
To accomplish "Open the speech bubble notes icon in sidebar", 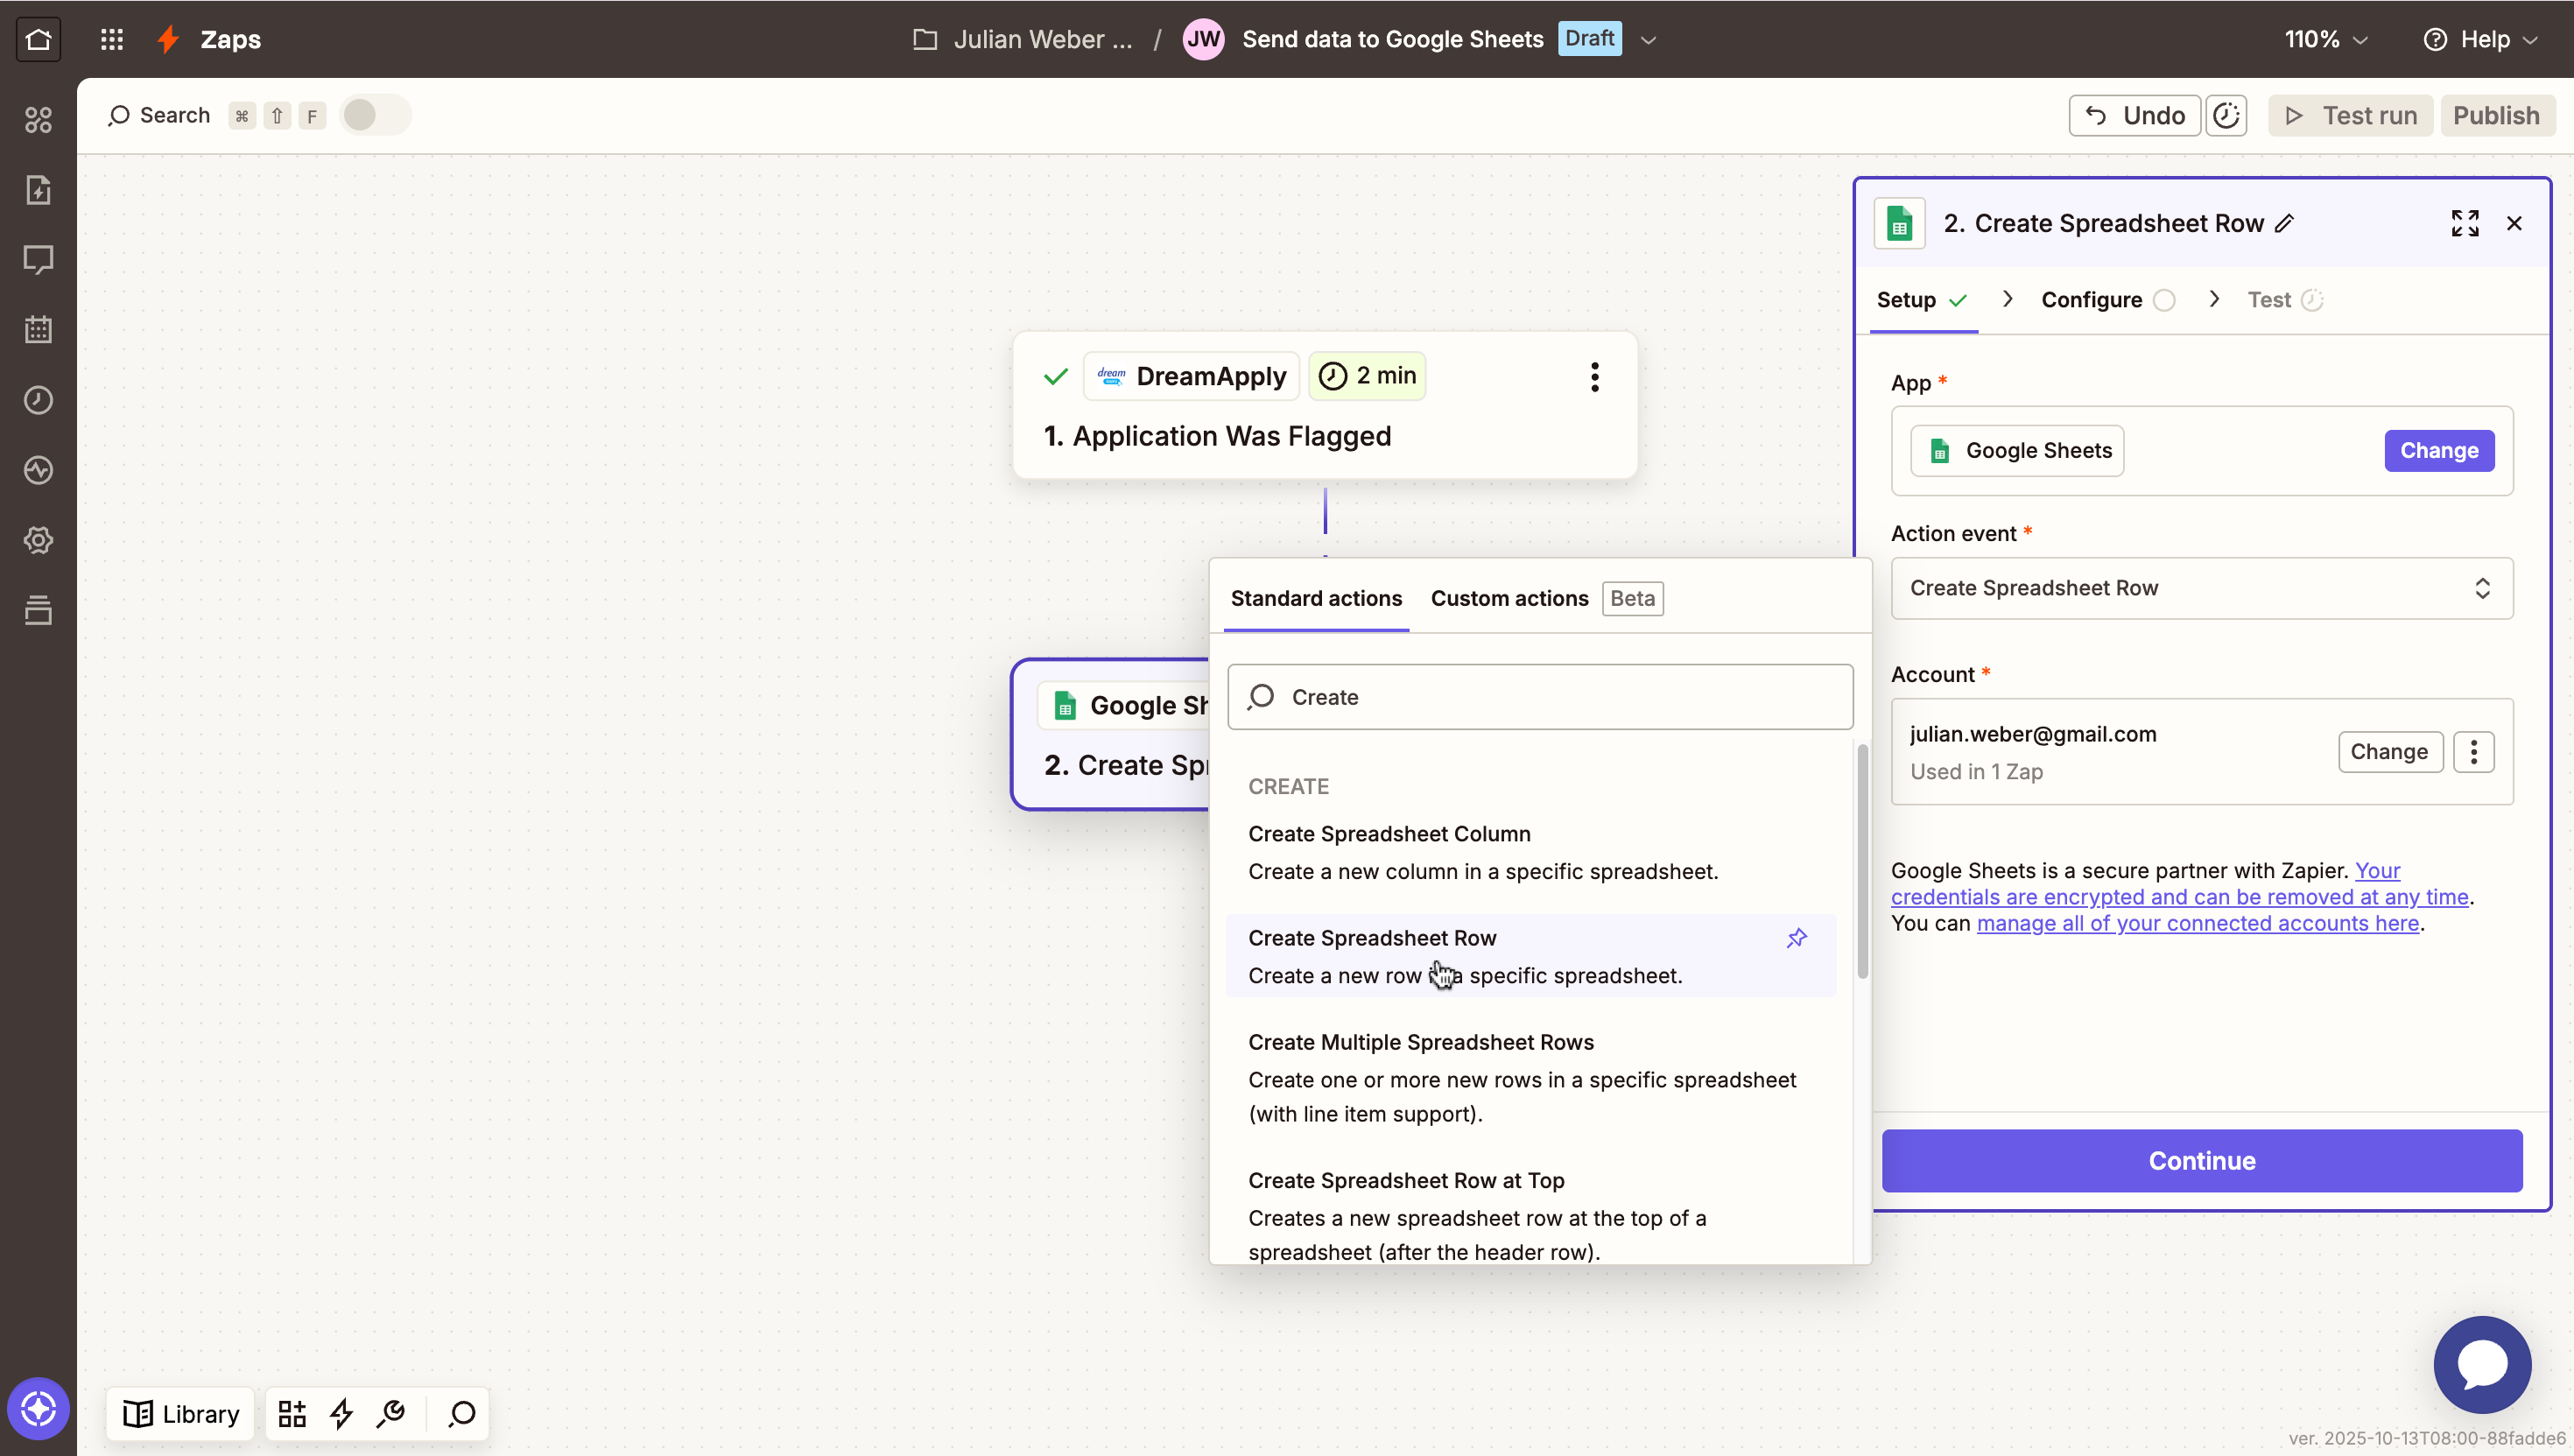I will tap(38, 260).
